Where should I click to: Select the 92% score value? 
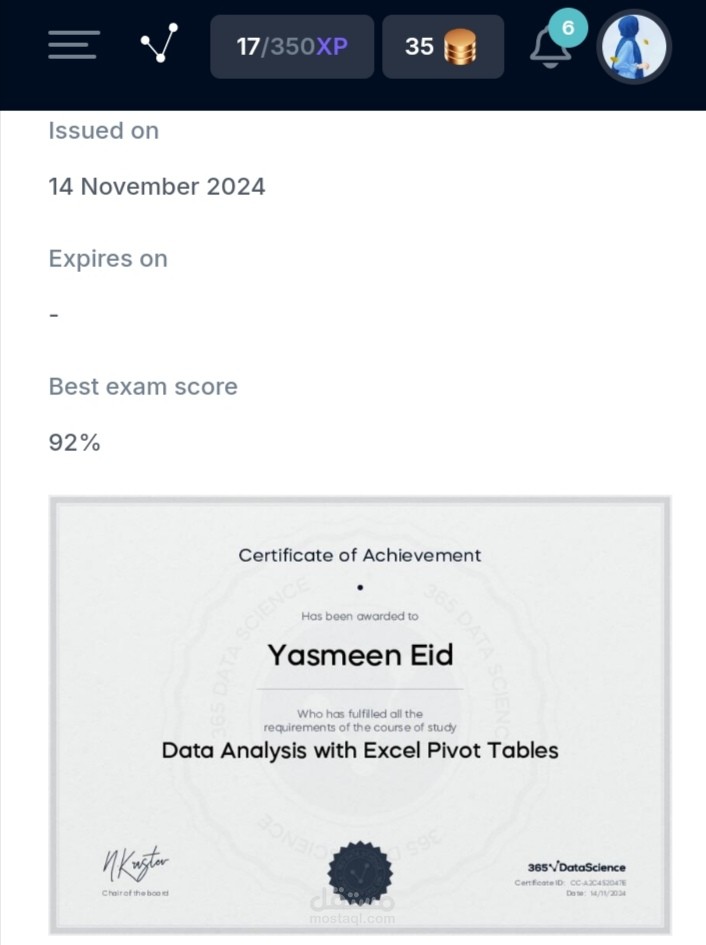coord(74,443)
